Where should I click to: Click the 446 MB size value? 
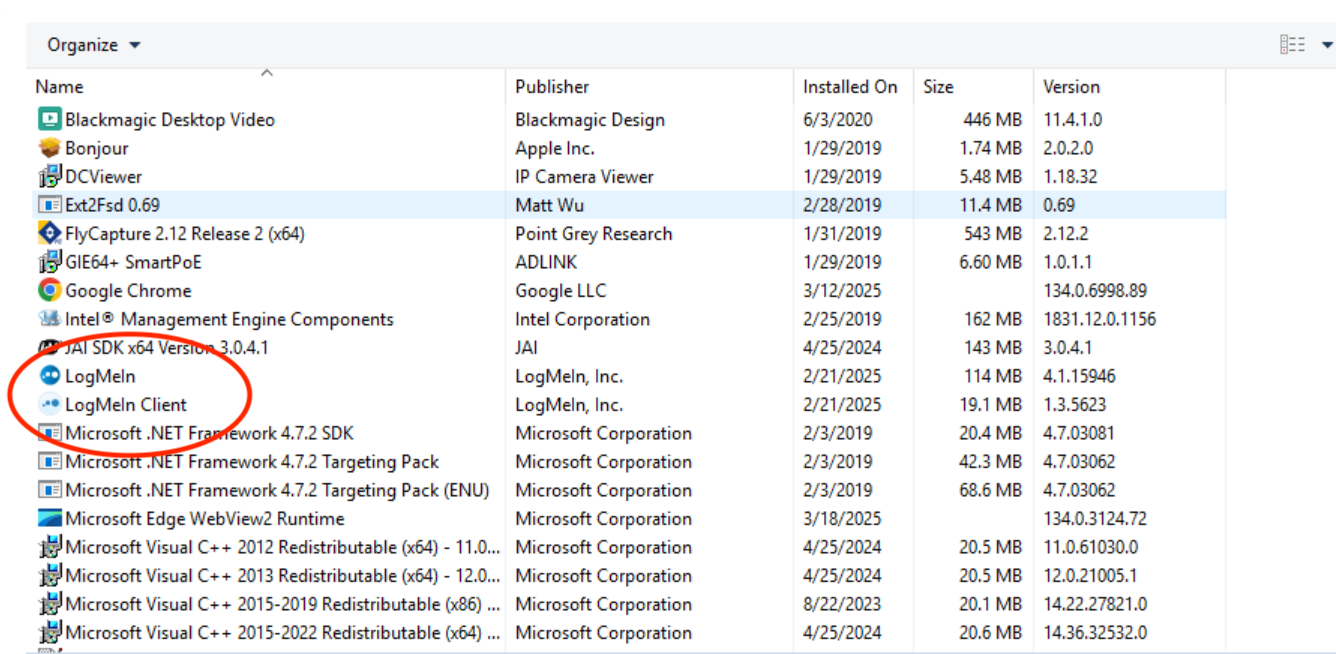tap(992, 119)
